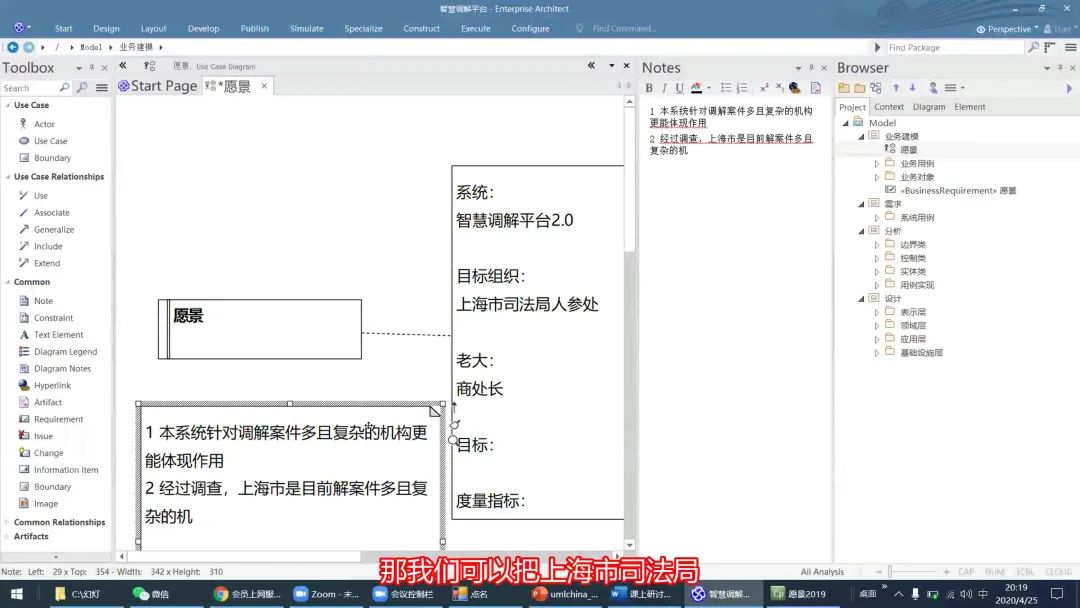Expand the Common Relationships section

coord(8,522)
